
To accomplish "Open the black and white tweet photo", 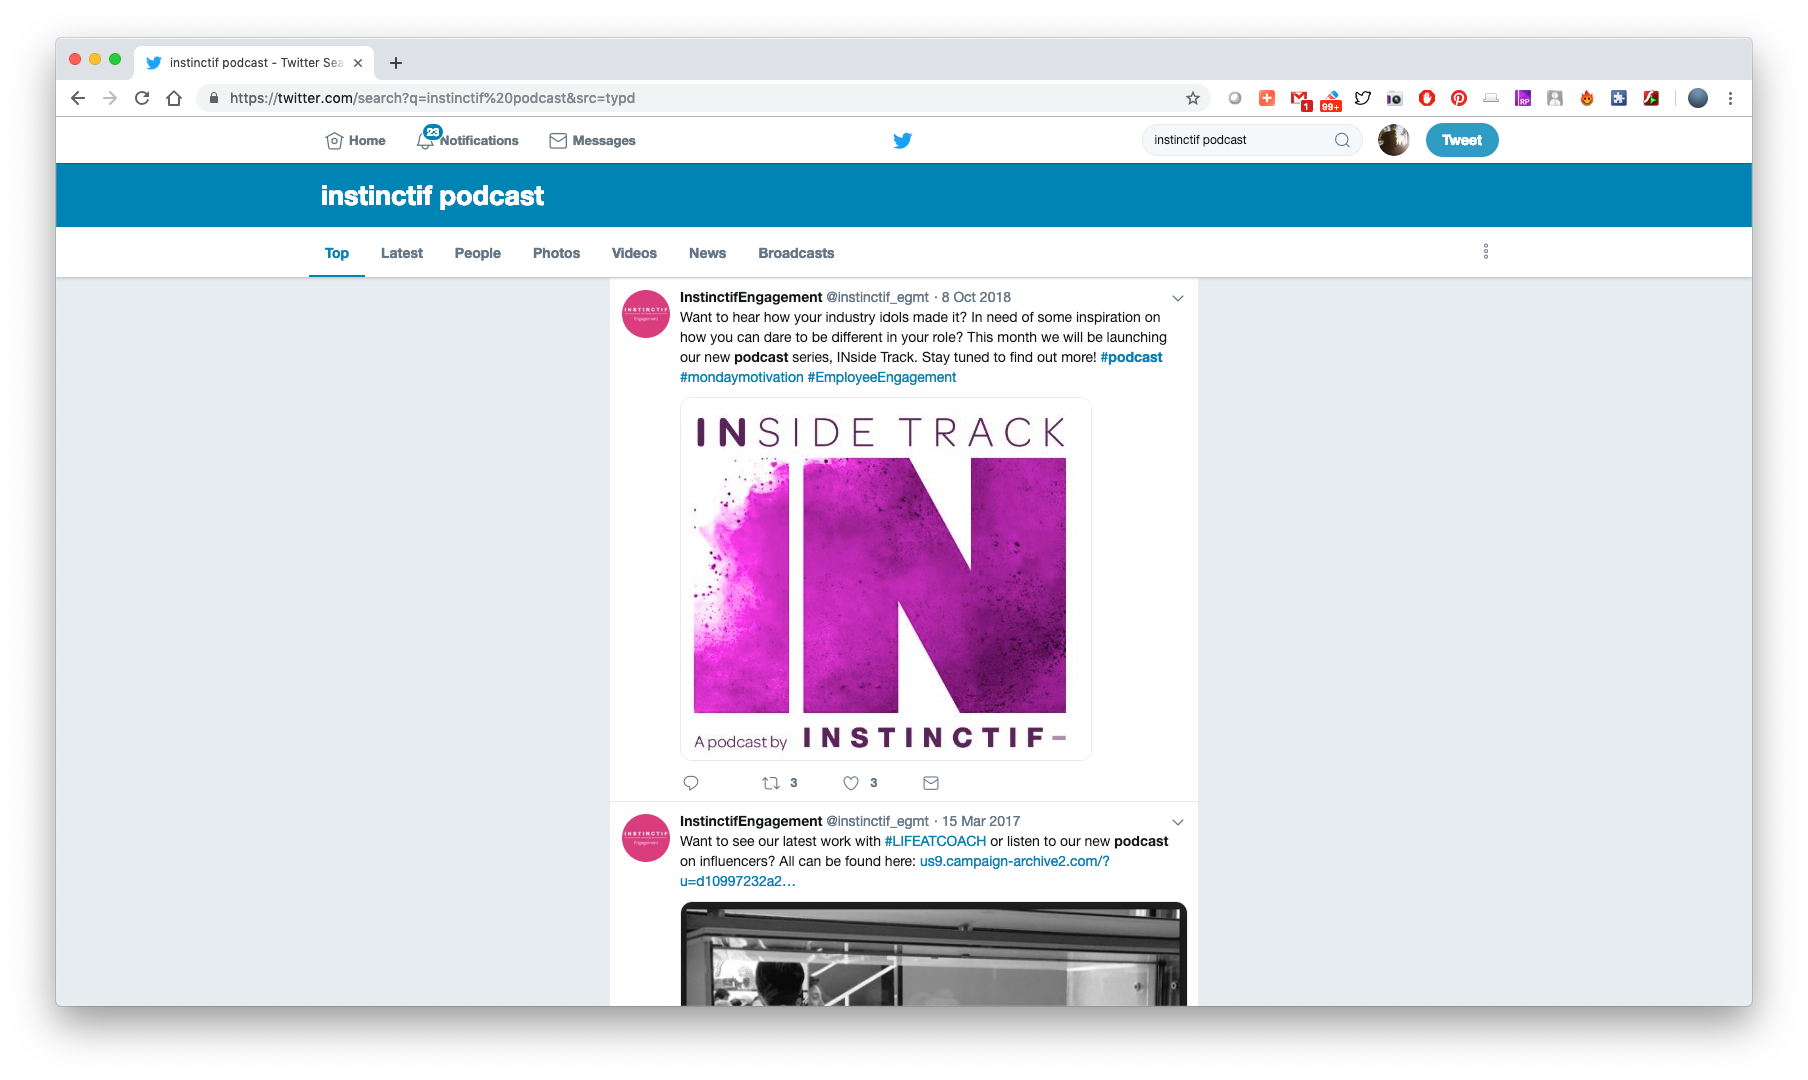I will tap(934, 954).
